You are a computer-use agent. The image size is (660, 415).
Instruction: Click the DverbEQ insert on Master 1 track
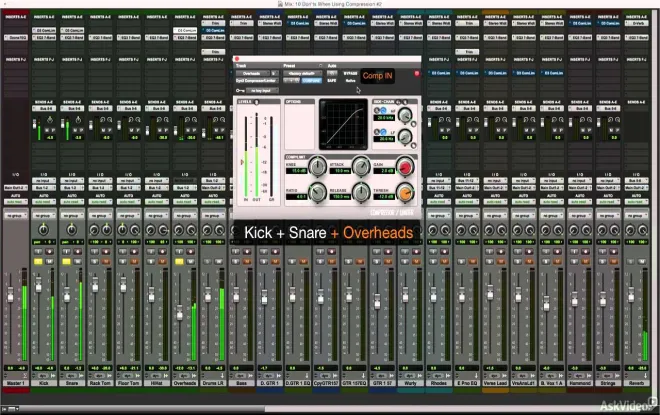(16, 37)
